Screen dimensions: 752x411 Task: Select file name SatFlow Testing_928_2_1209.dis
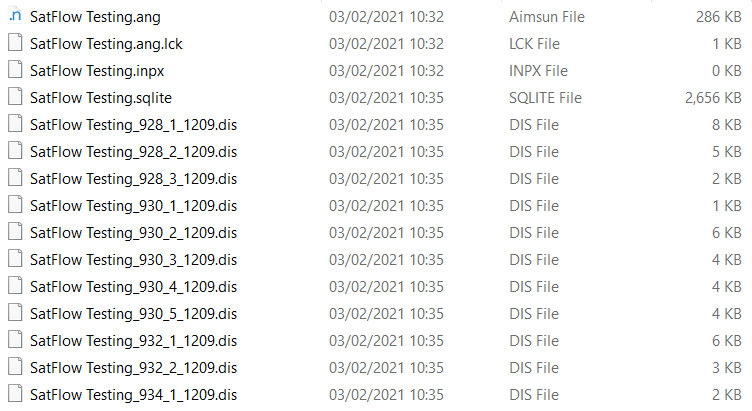[x=133, y=152]
